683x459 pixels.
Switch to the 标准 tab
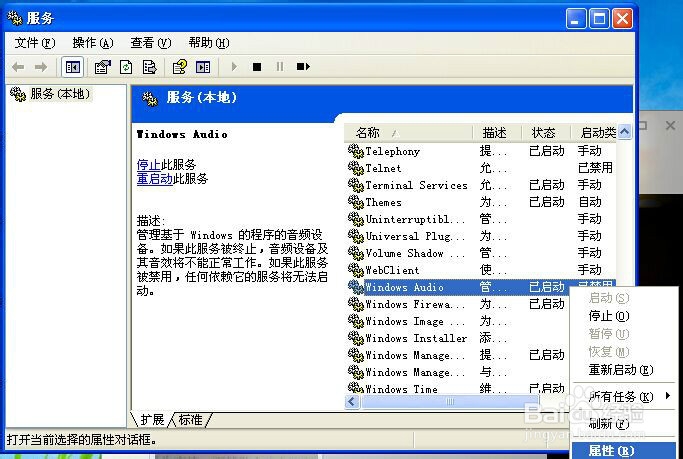pyautogui.click(x=191, y=420)
